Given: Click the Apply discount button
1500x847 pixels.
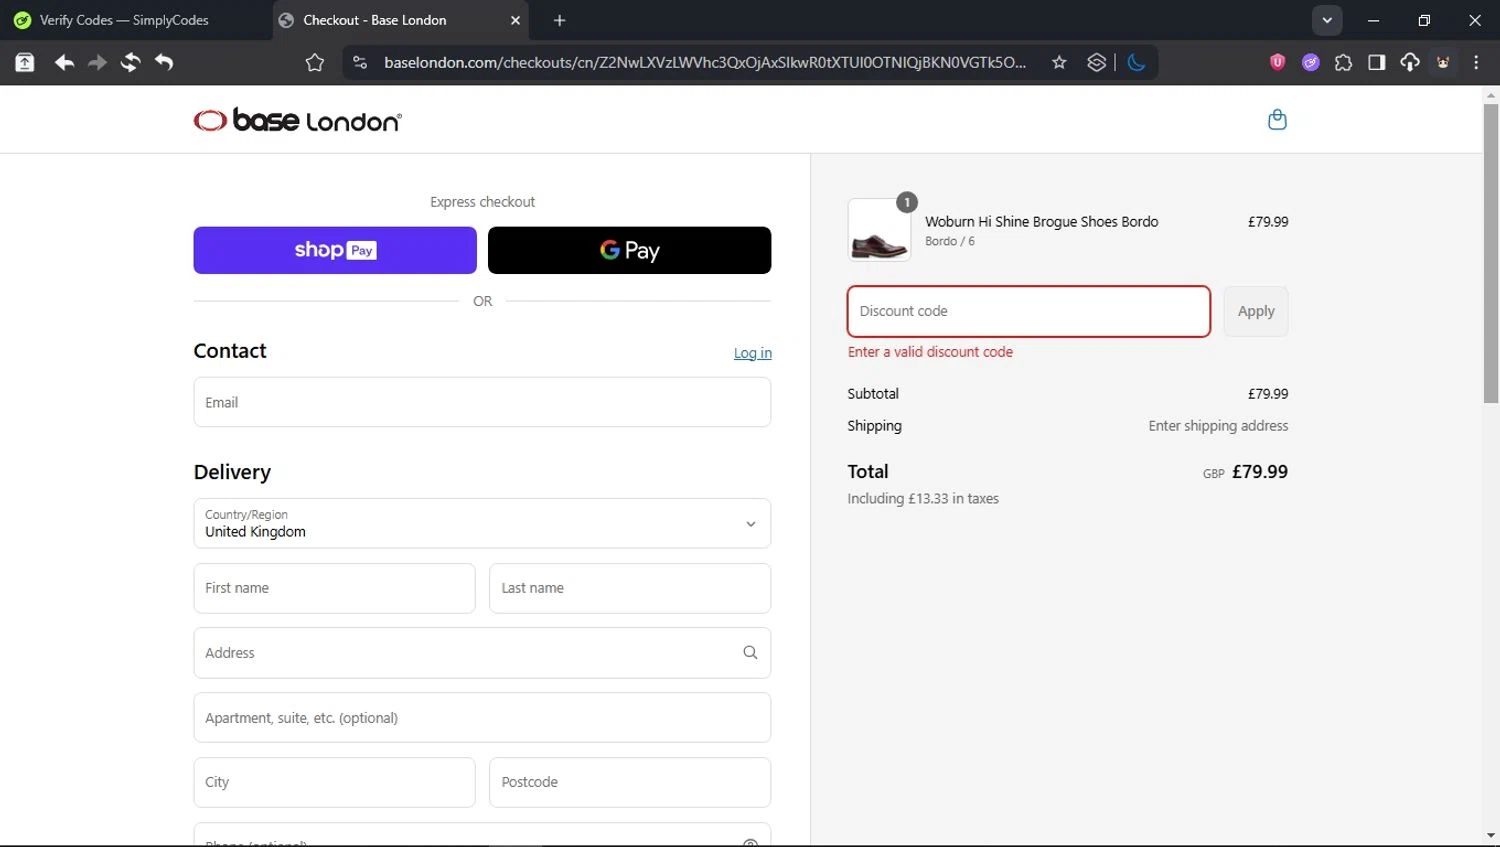Looking at the screenshot, I should [1256, 311].
